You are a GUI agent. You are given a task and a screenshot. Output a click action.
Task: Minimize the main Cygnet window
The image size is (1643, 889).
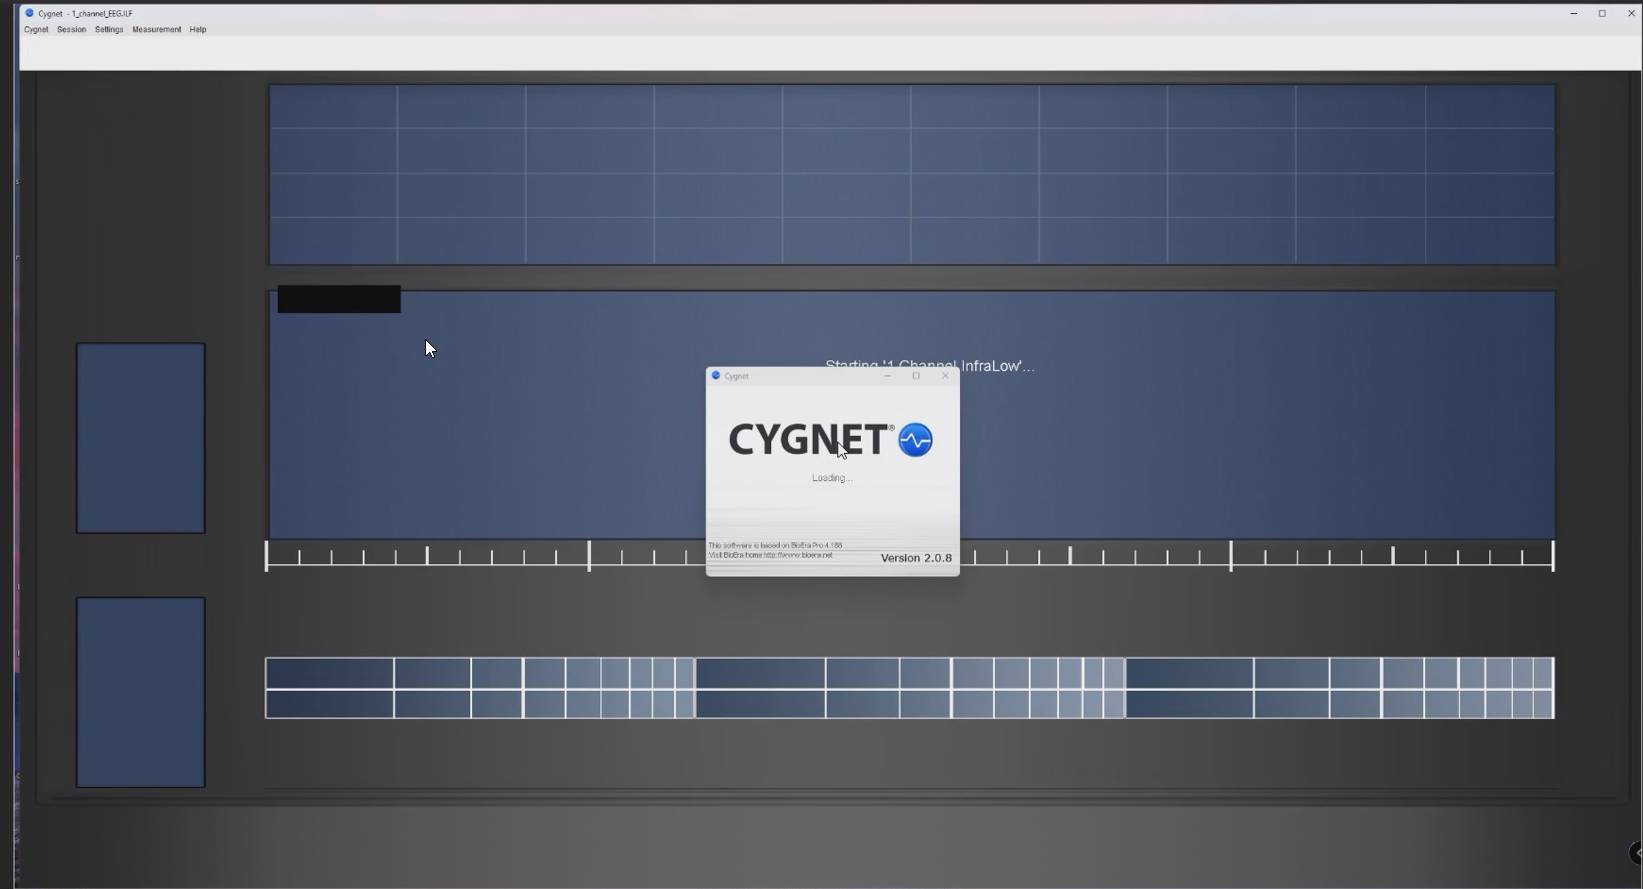1574,13
